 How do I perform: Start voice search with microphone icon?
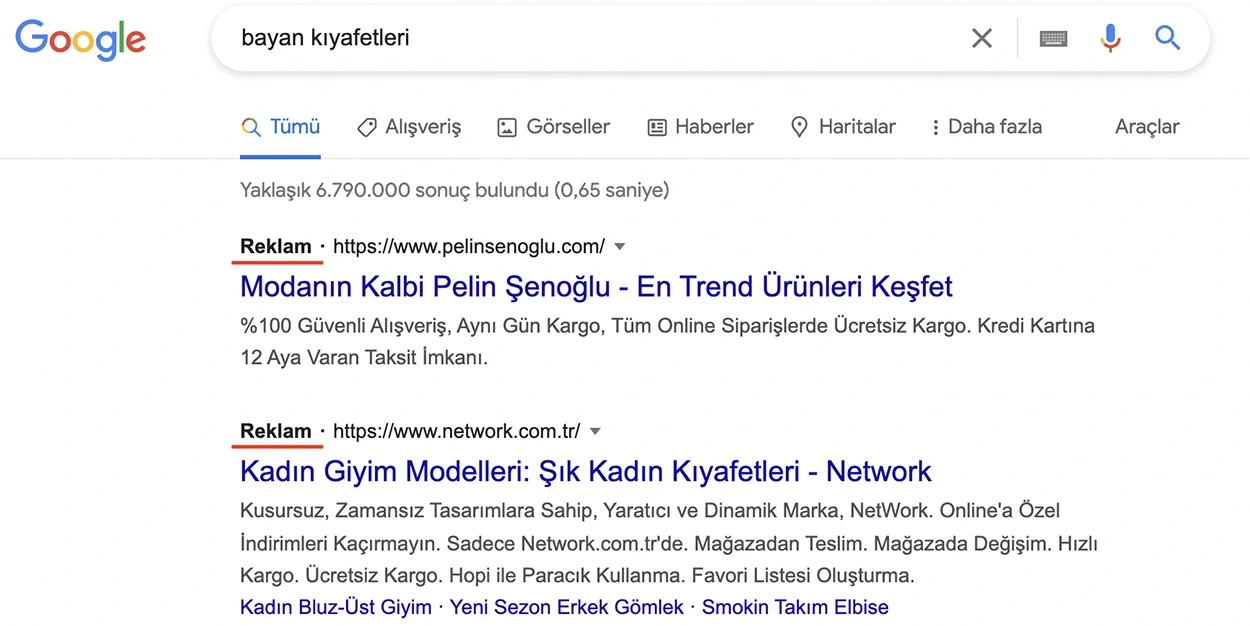pos(1110,38)
